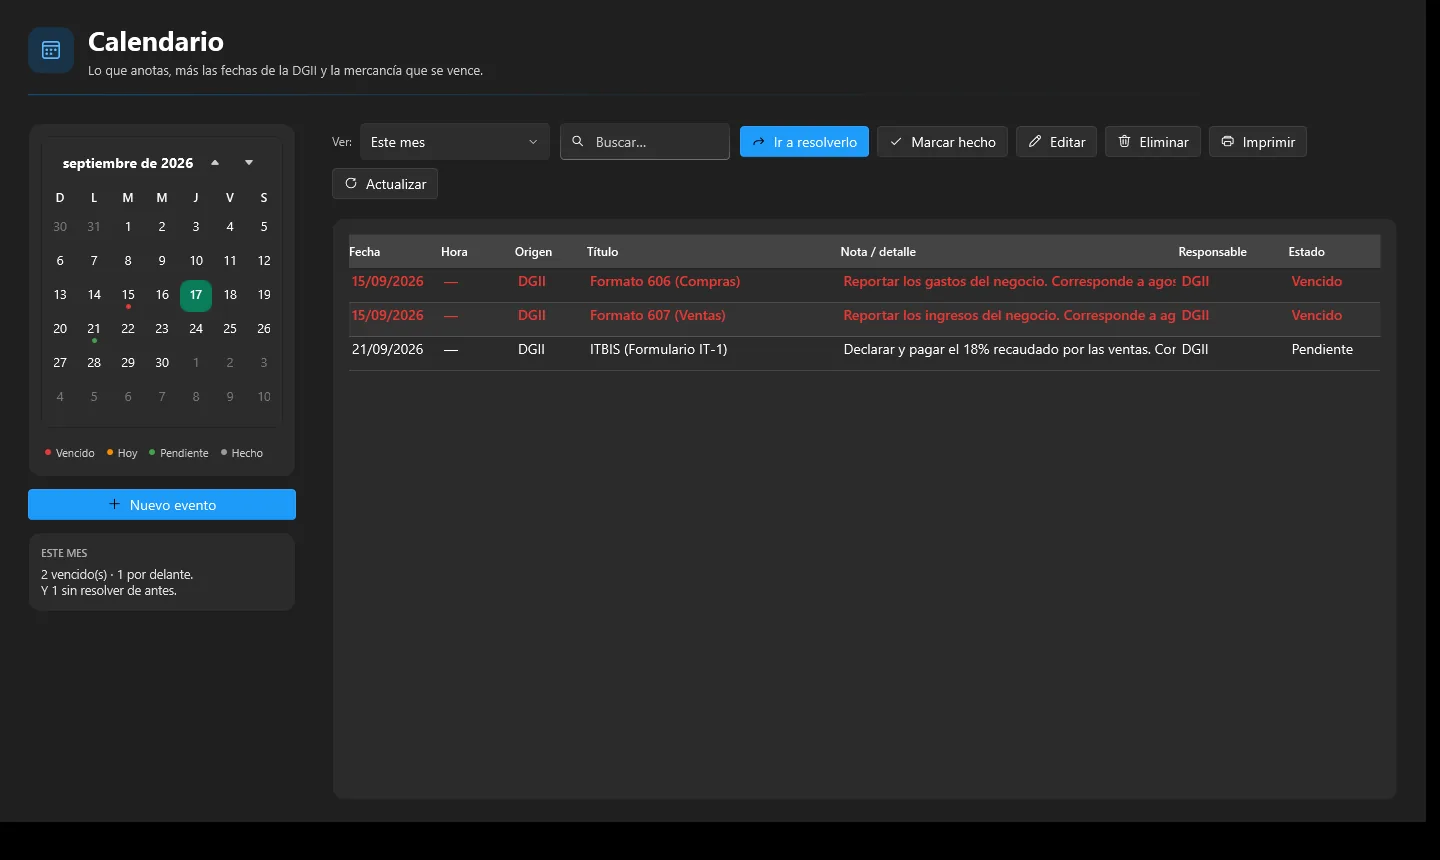Screen dimensions: 1440x860
Task: Sort by the Hora column header
Action: click(454, 252)
